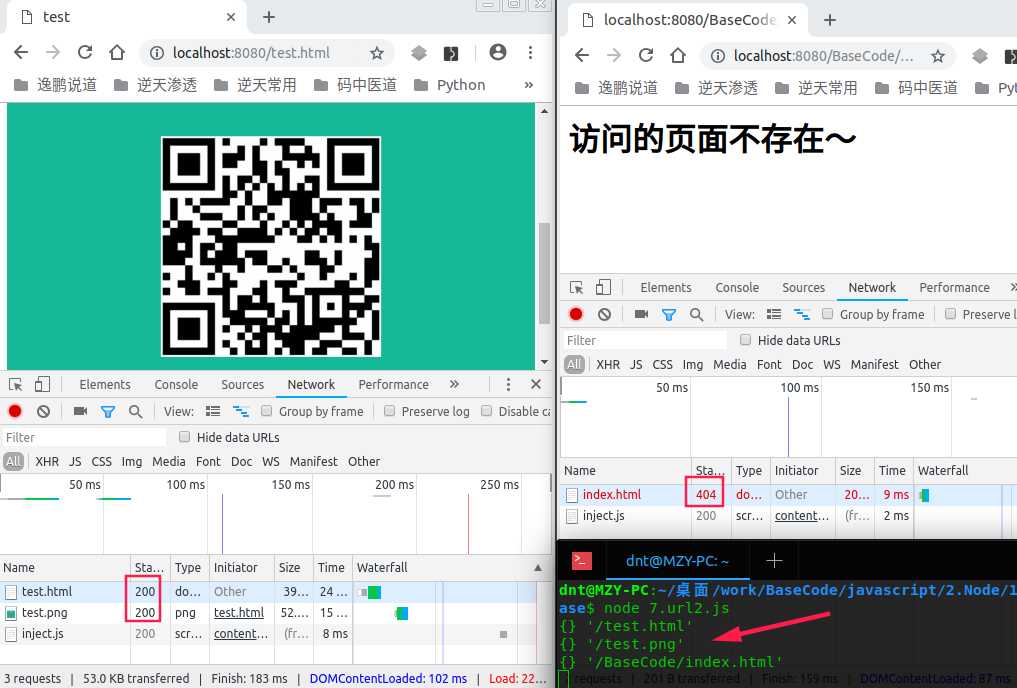Select inject.js request in right DevTools
This screenshot has height=688, width=1017.
603,516
